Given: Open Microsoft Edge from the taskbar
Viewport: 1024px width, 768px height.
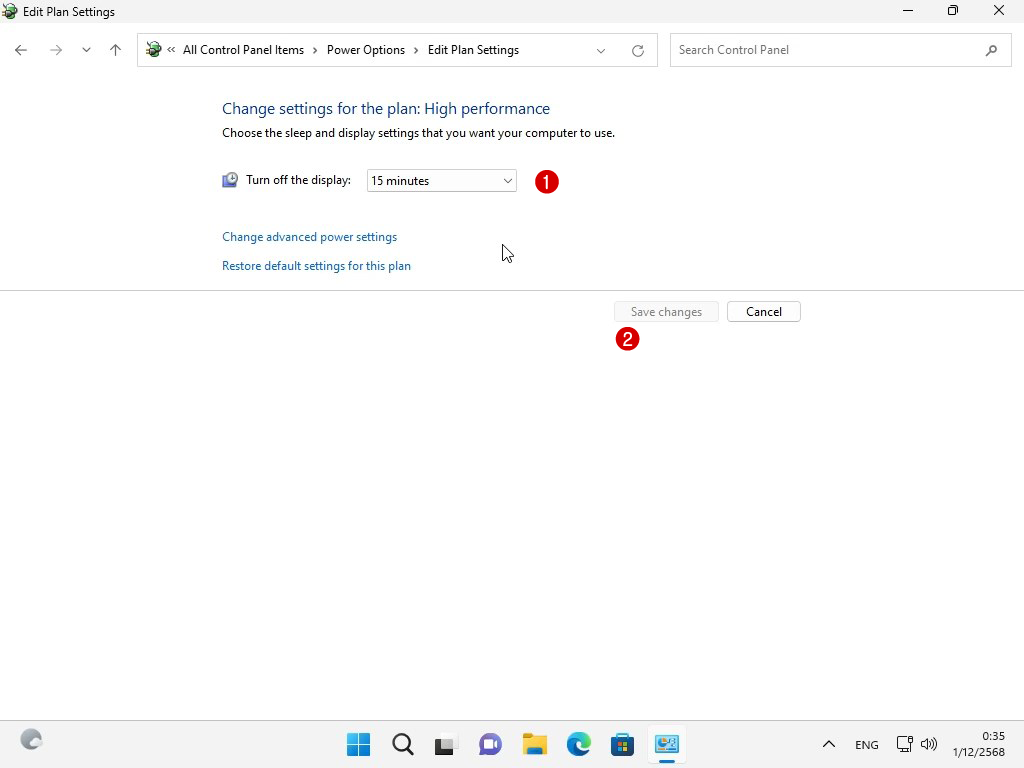Looking at the screenshot, I should click(579, 744).
